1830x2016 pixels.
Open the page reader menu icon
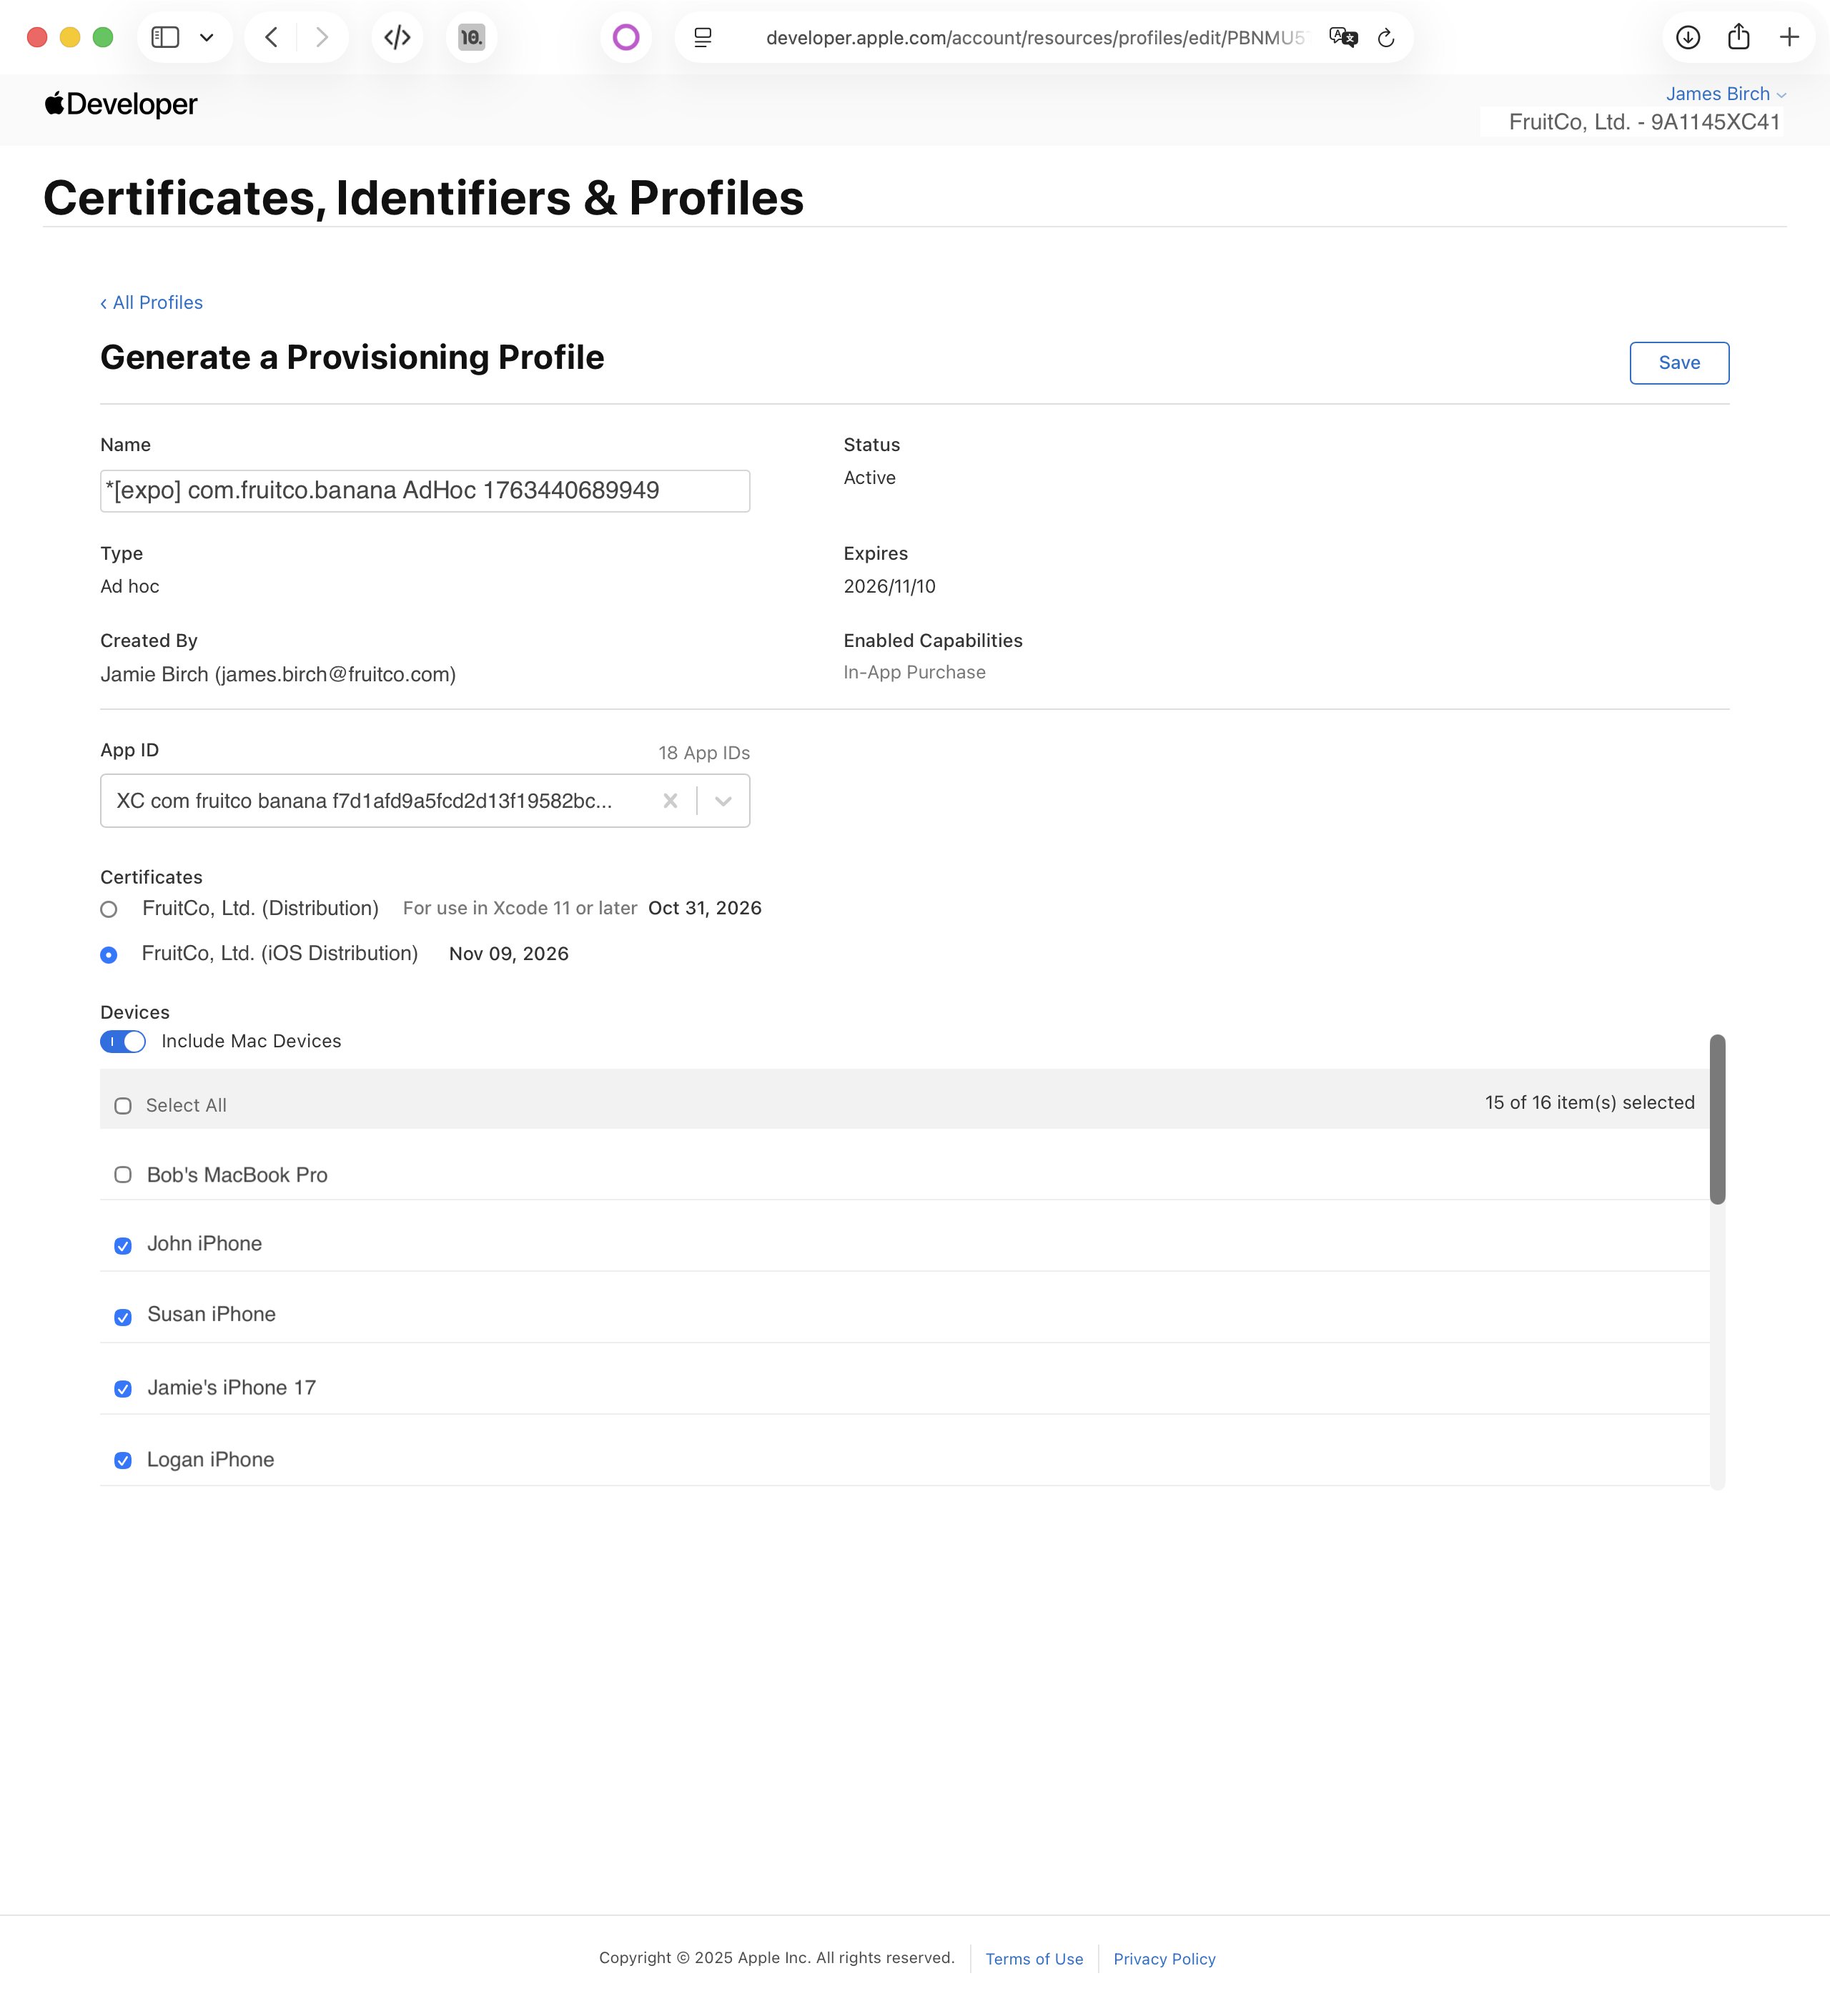[x=703, y=38]
